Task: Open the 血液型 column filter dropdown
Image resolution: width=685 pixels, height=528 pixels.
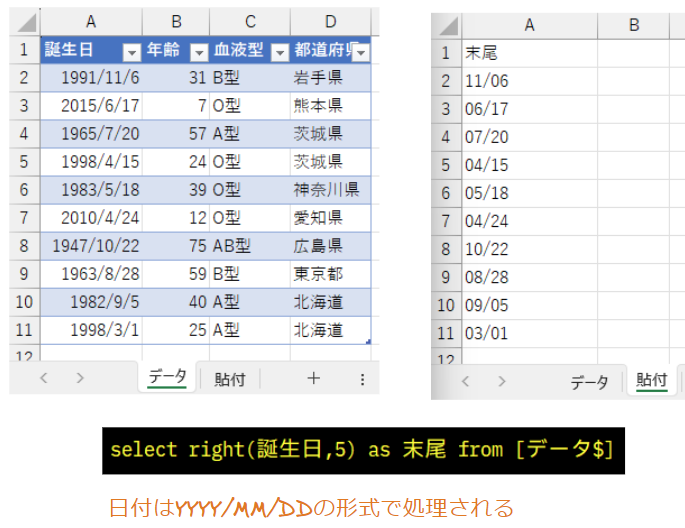Action: pos(280,53)
